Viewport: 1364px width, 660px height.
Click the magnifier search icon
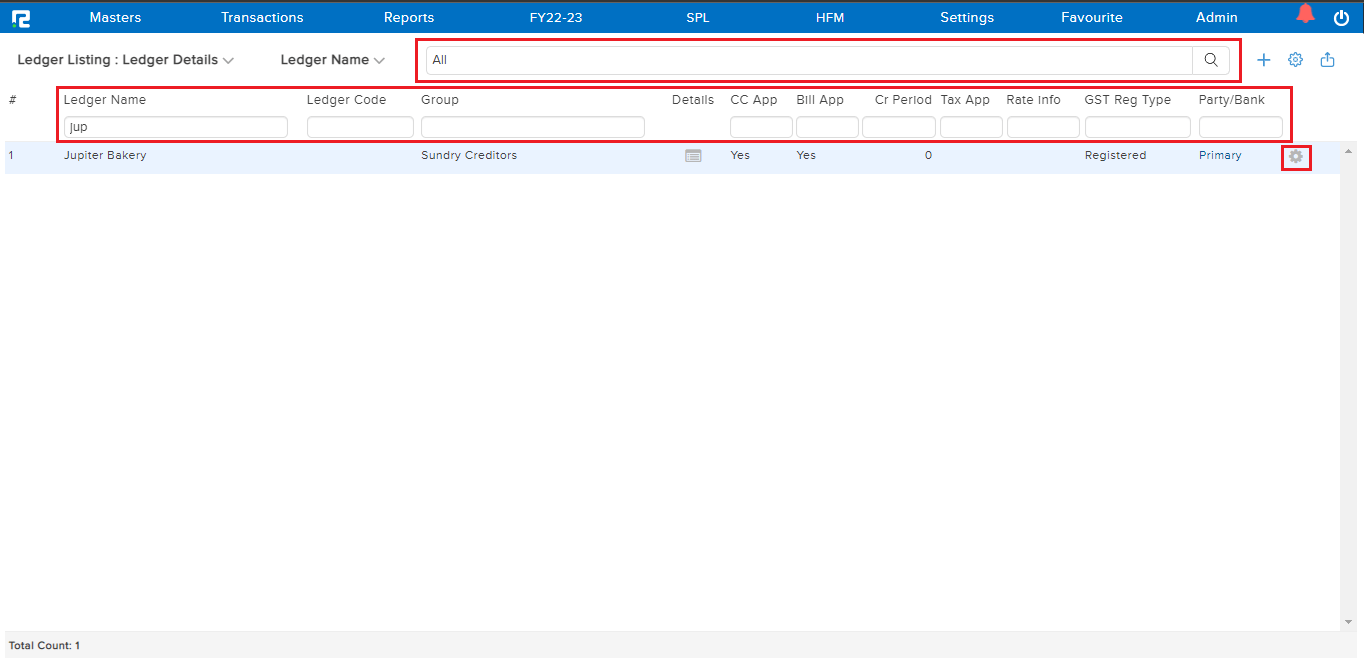click(1211, 60)
